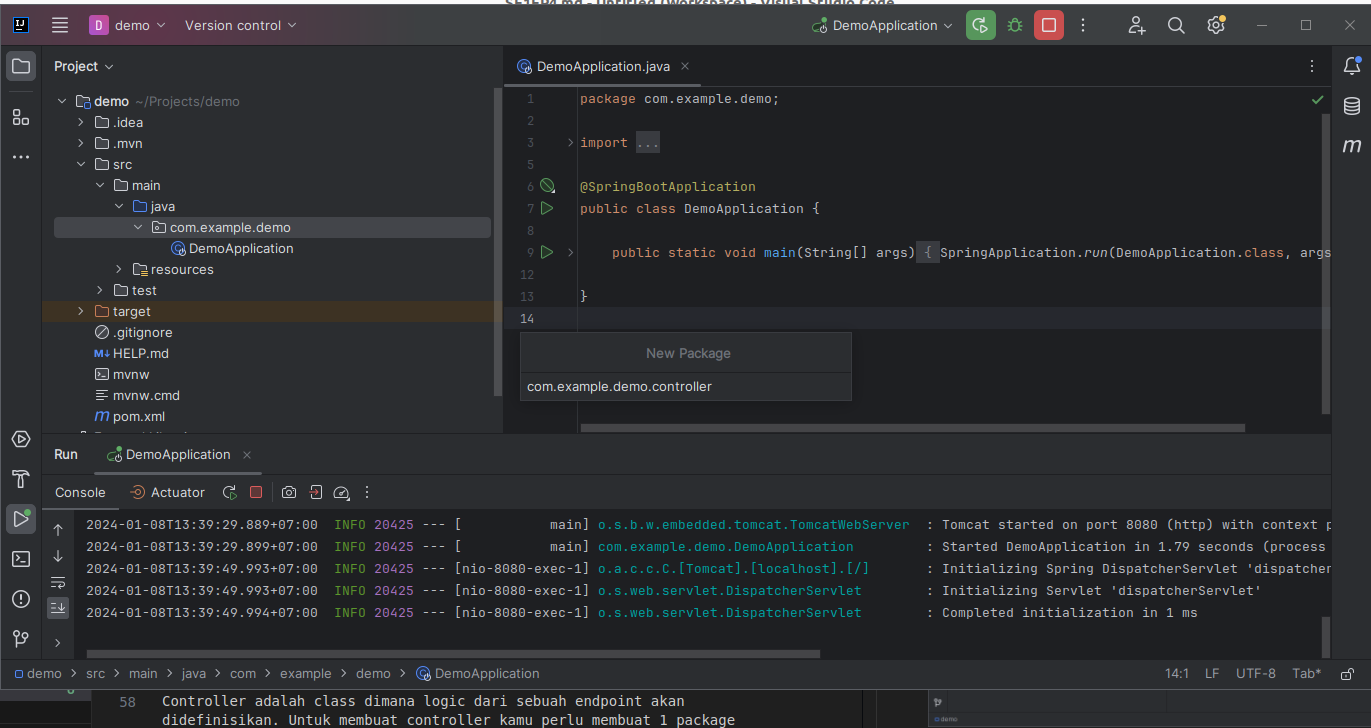Start debugging DemoApplication with bug icon
The width and height of the screenshot is (1371, 728).
coord(1015,25)
